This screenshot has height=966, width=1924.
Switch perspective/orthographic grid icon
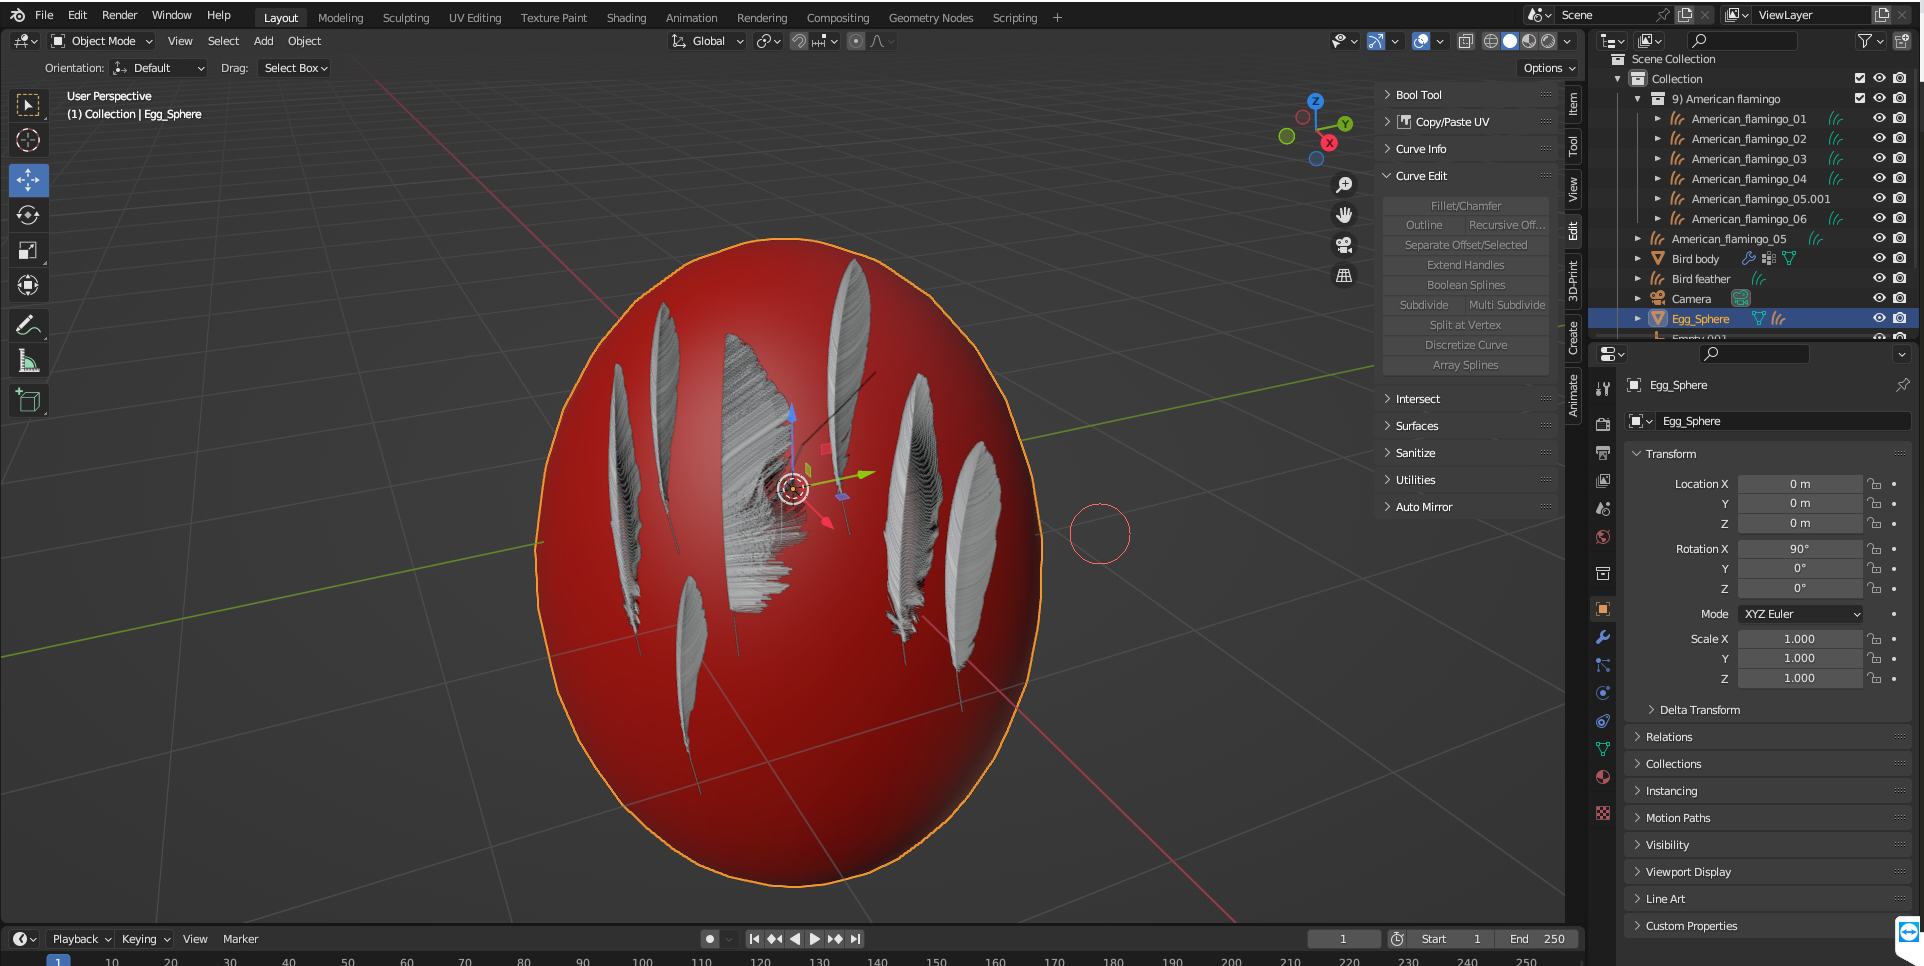point(1344,275)
